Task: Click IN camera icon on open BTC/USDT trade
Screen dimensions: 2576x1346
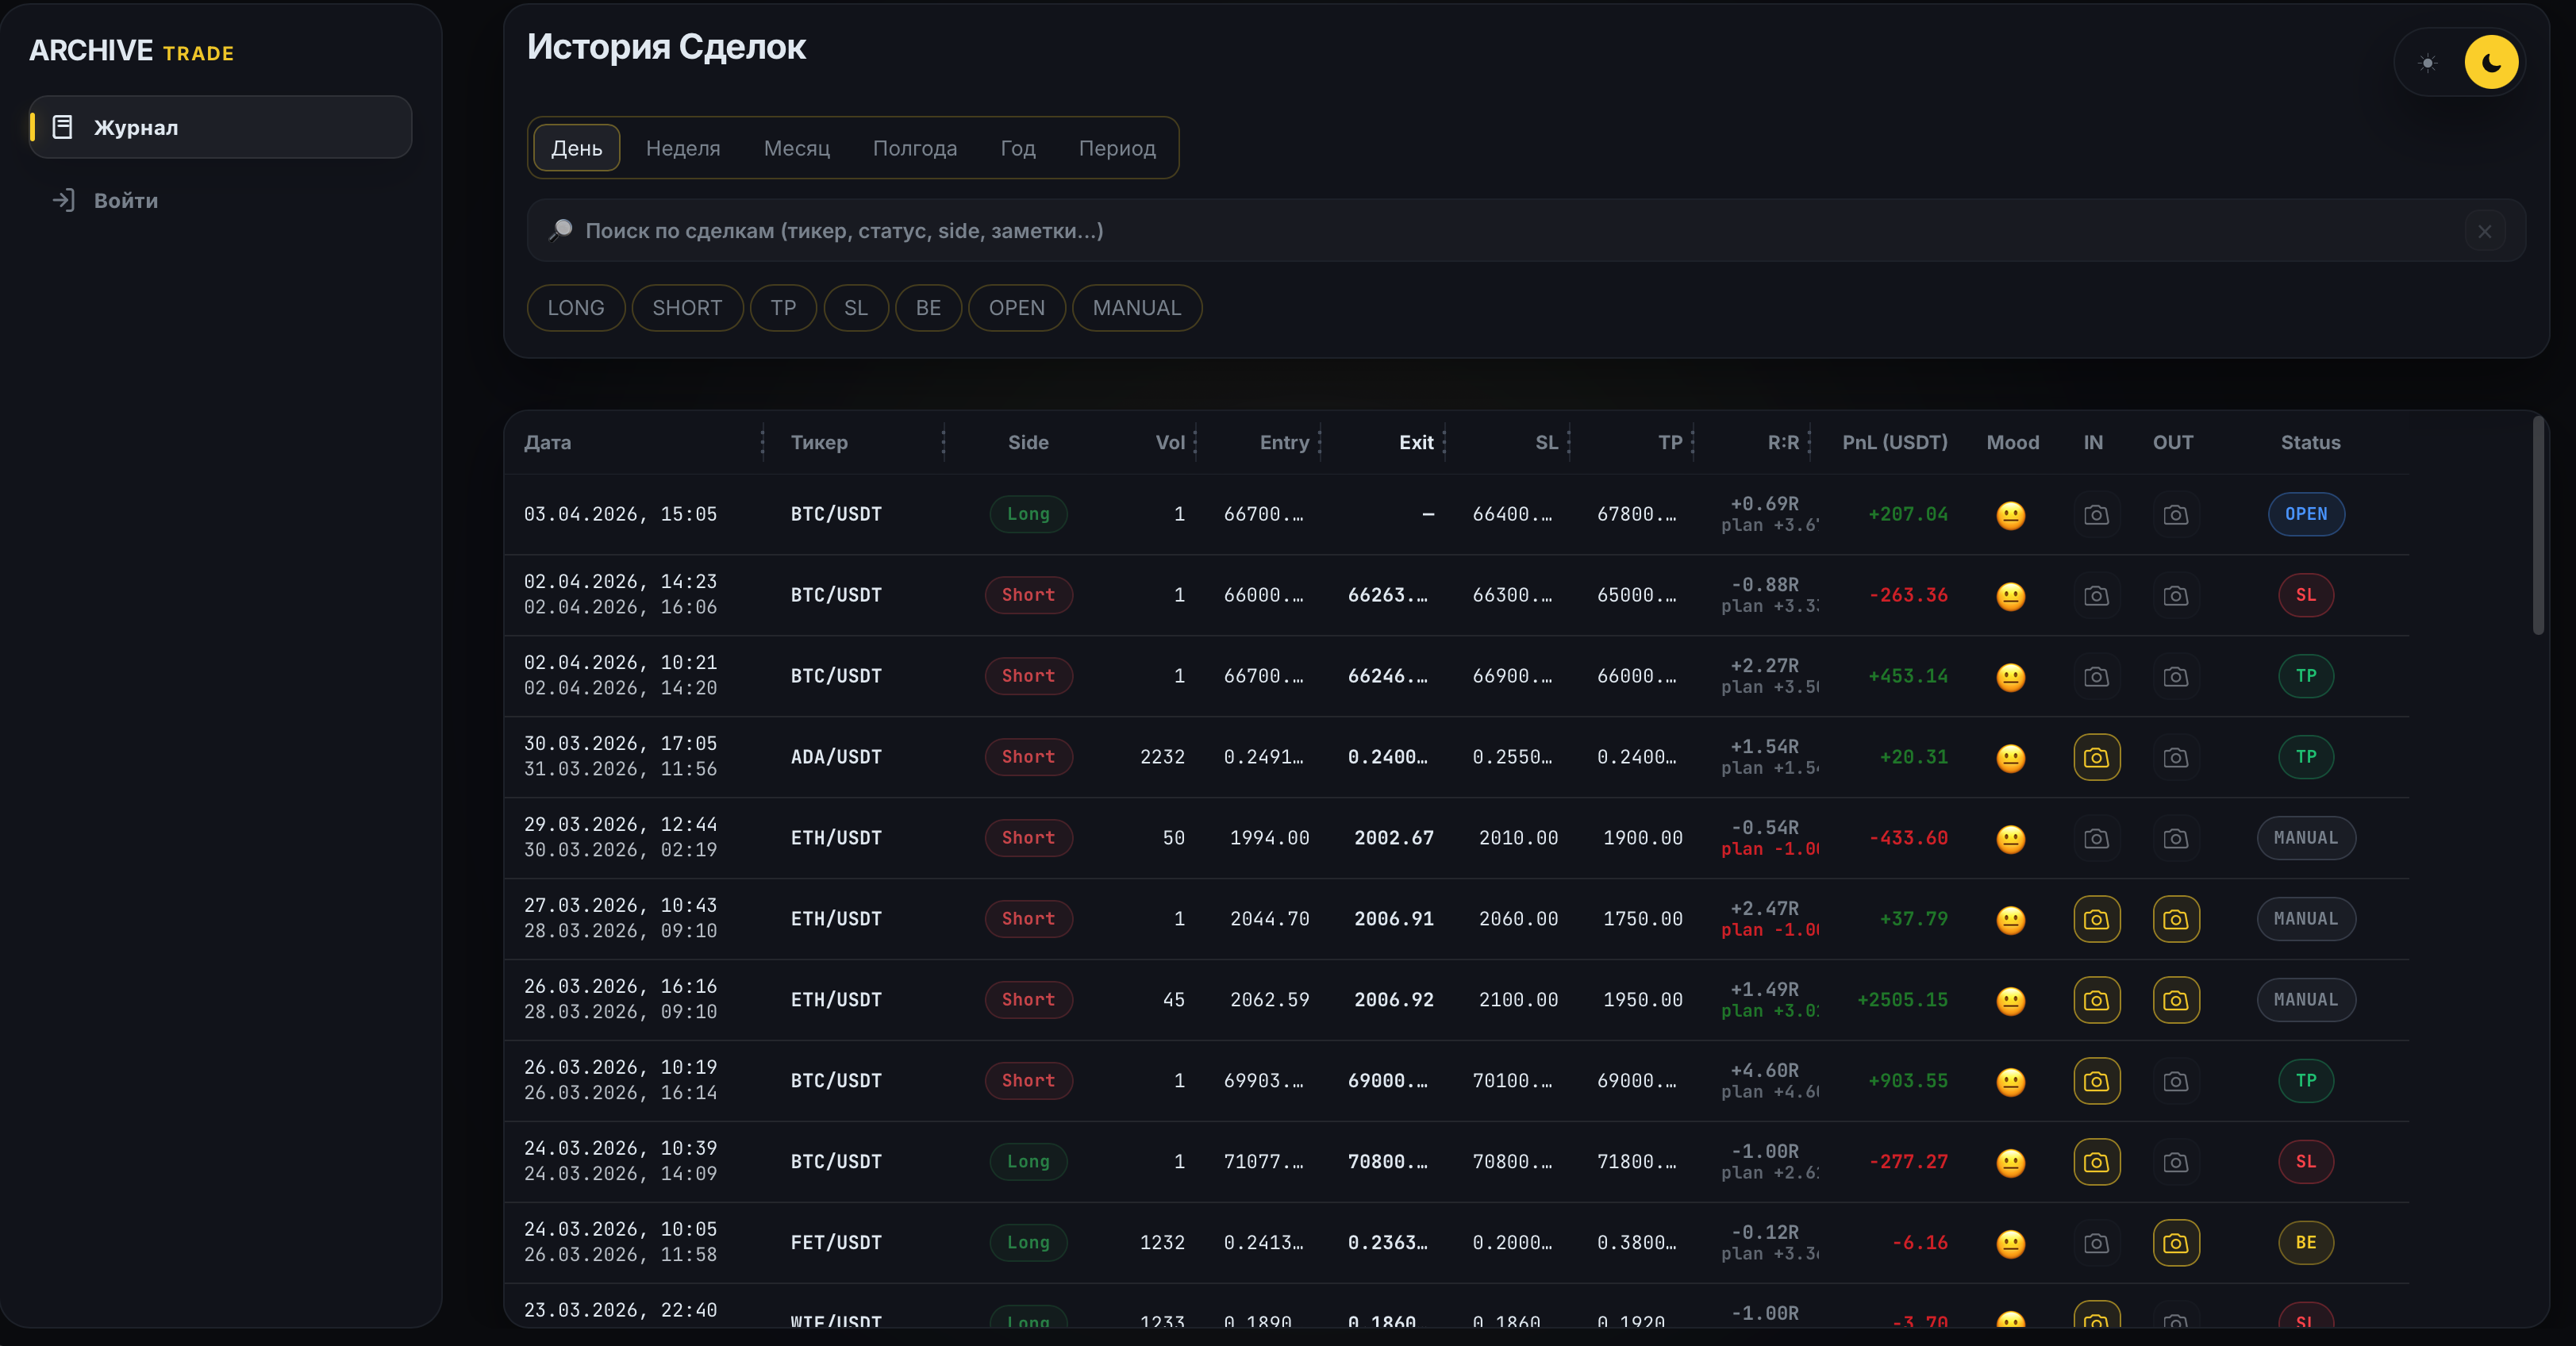Action: (2096, 515)
